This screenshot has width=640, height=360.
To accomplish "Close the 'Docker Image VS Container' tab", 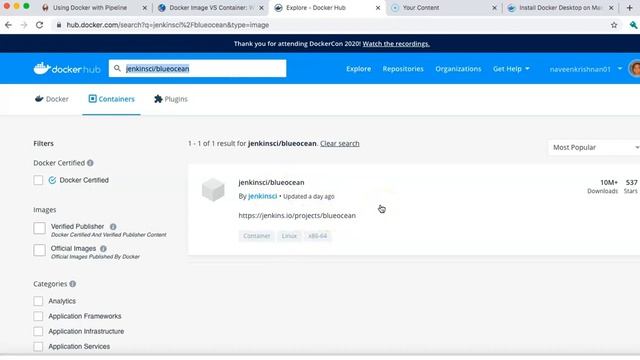I will point(261,8).
